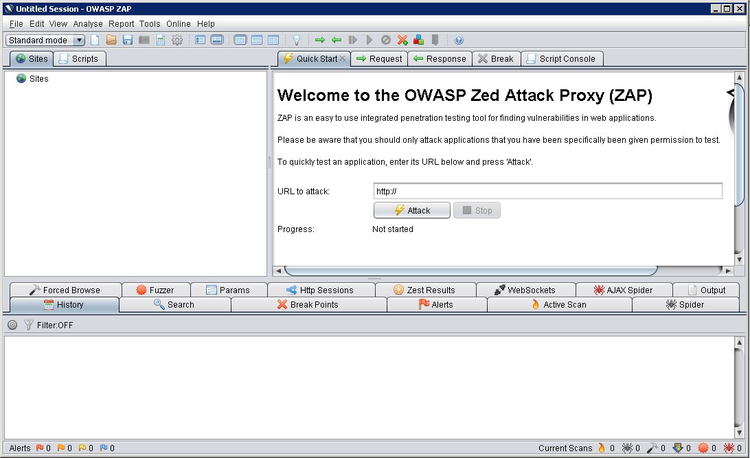Open the File menu
The width and height of the screenshot is (750, 458).
16,24
